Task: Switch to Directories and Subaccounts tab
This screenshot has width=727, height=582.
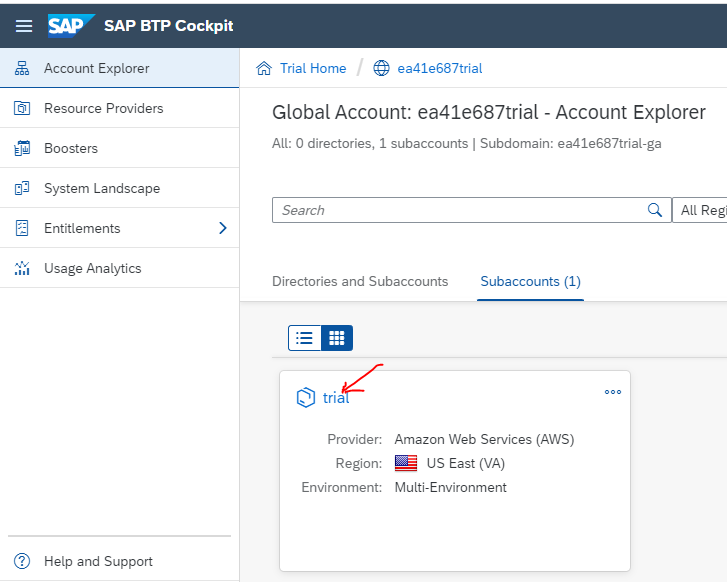Action: tap(360, 281)
